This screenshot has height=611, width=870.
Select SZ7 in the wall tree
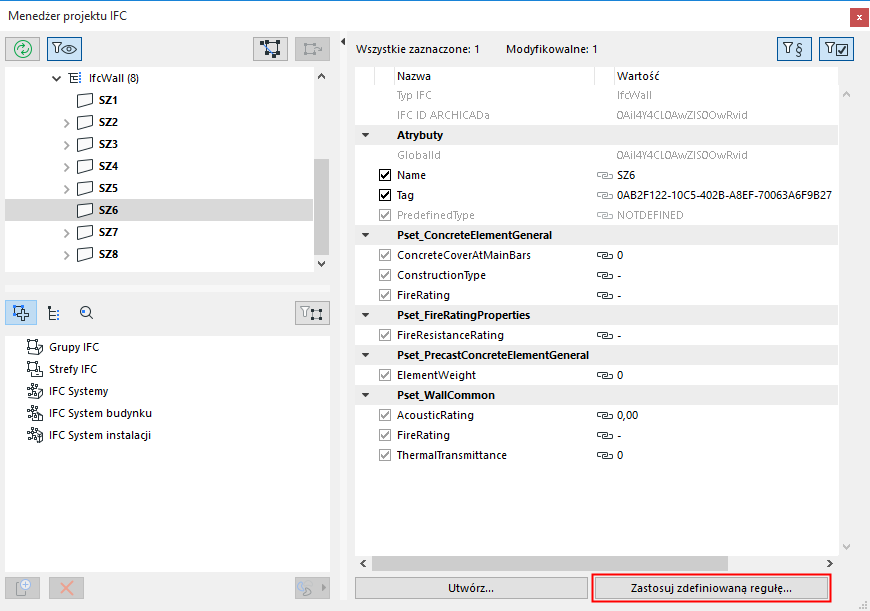click(x=108, y=232)
